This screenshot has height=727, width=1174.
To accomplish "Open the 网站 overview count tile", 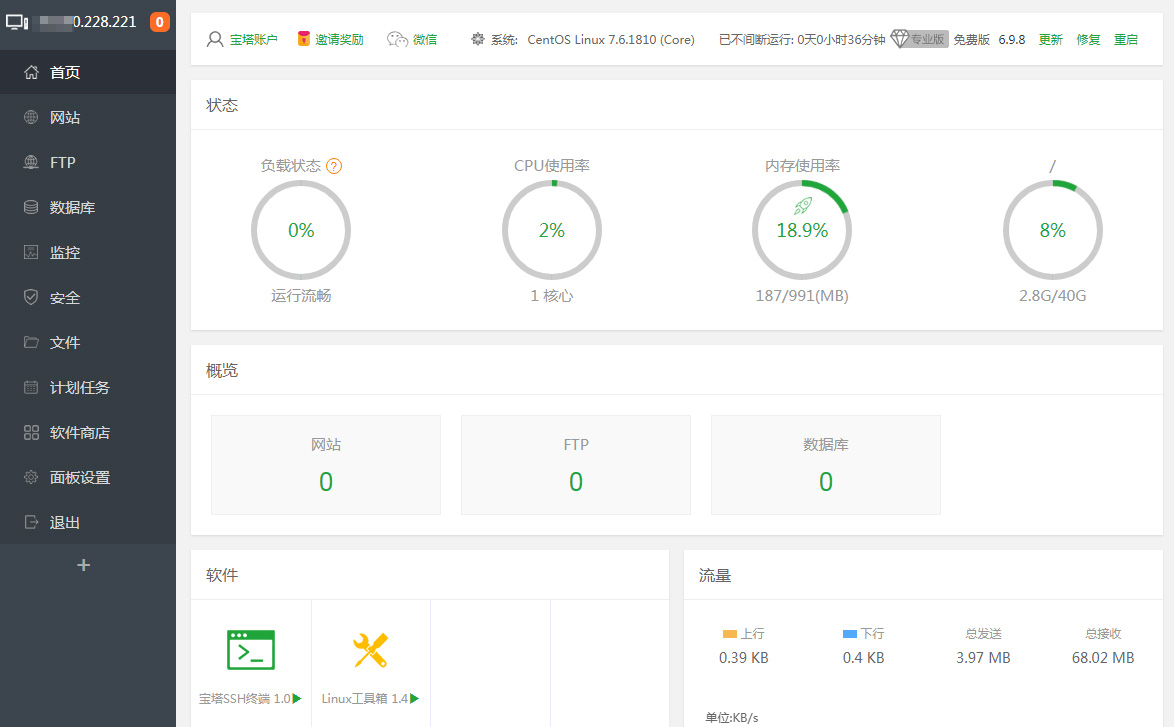I will coord(326,465).
